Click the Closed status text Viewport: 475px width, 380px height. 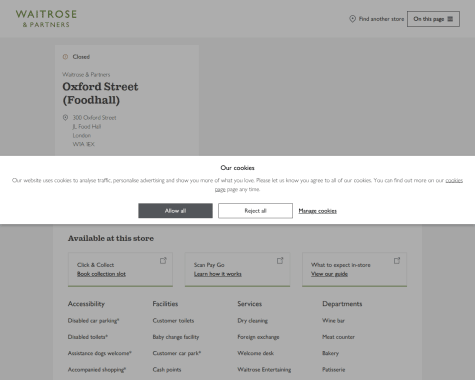coord(81,57)
